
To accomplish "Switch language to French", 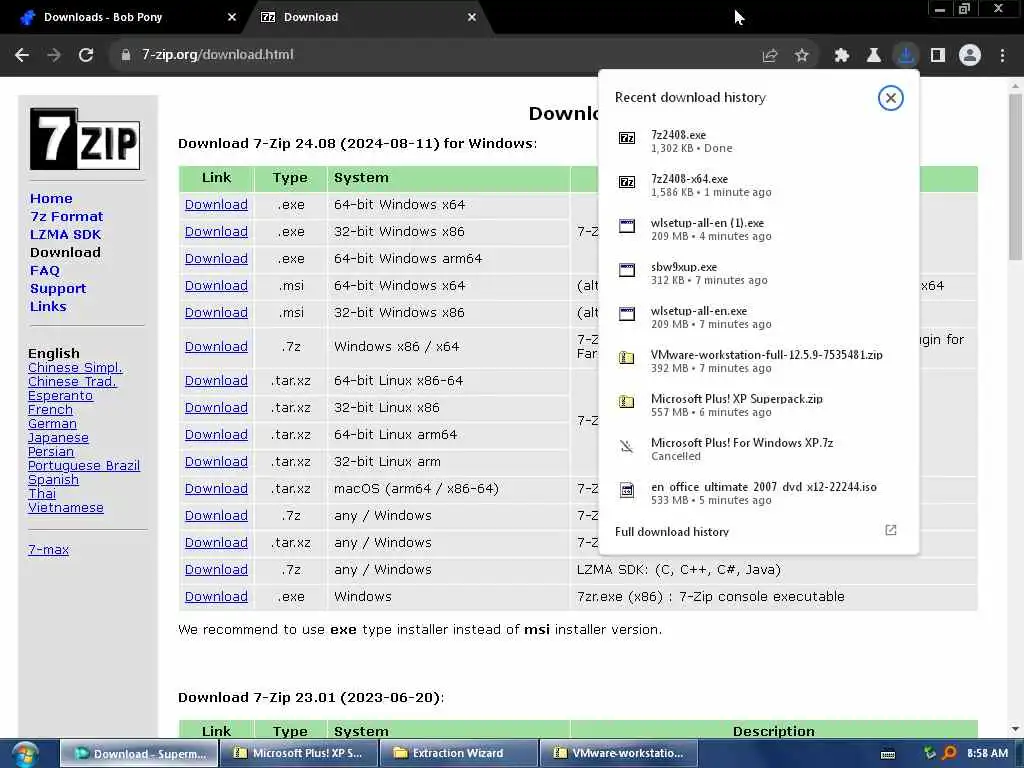I will point(50,409).
